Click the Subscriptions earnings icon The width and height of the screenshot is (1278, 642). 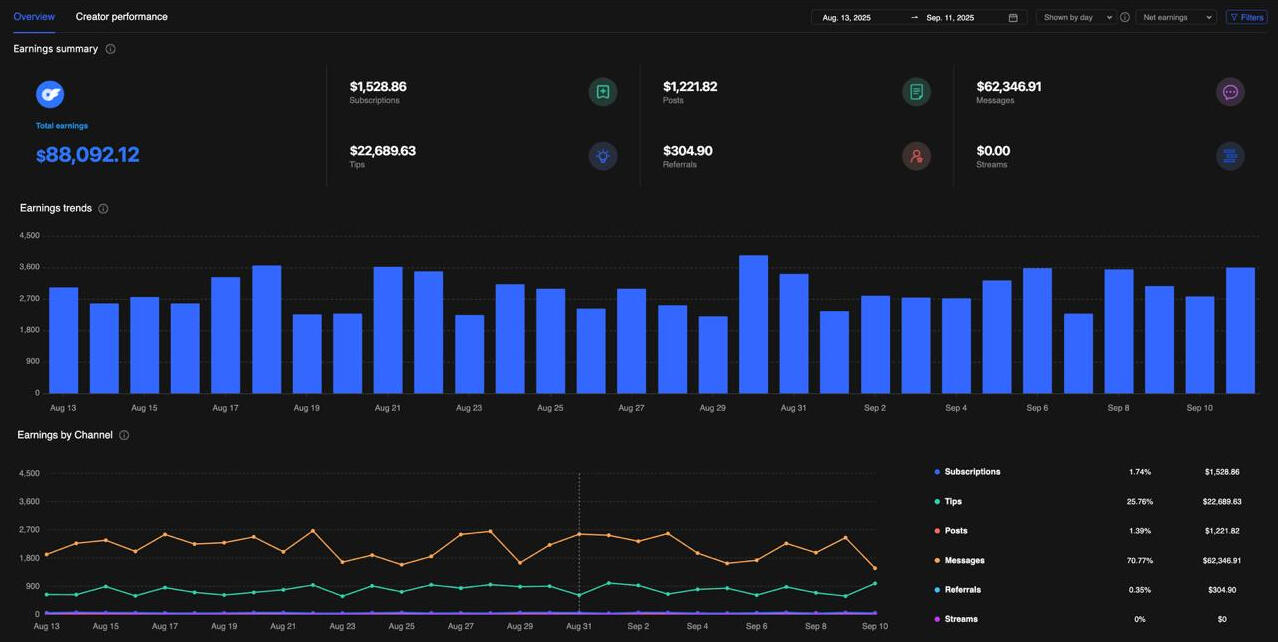coord(602,92)
